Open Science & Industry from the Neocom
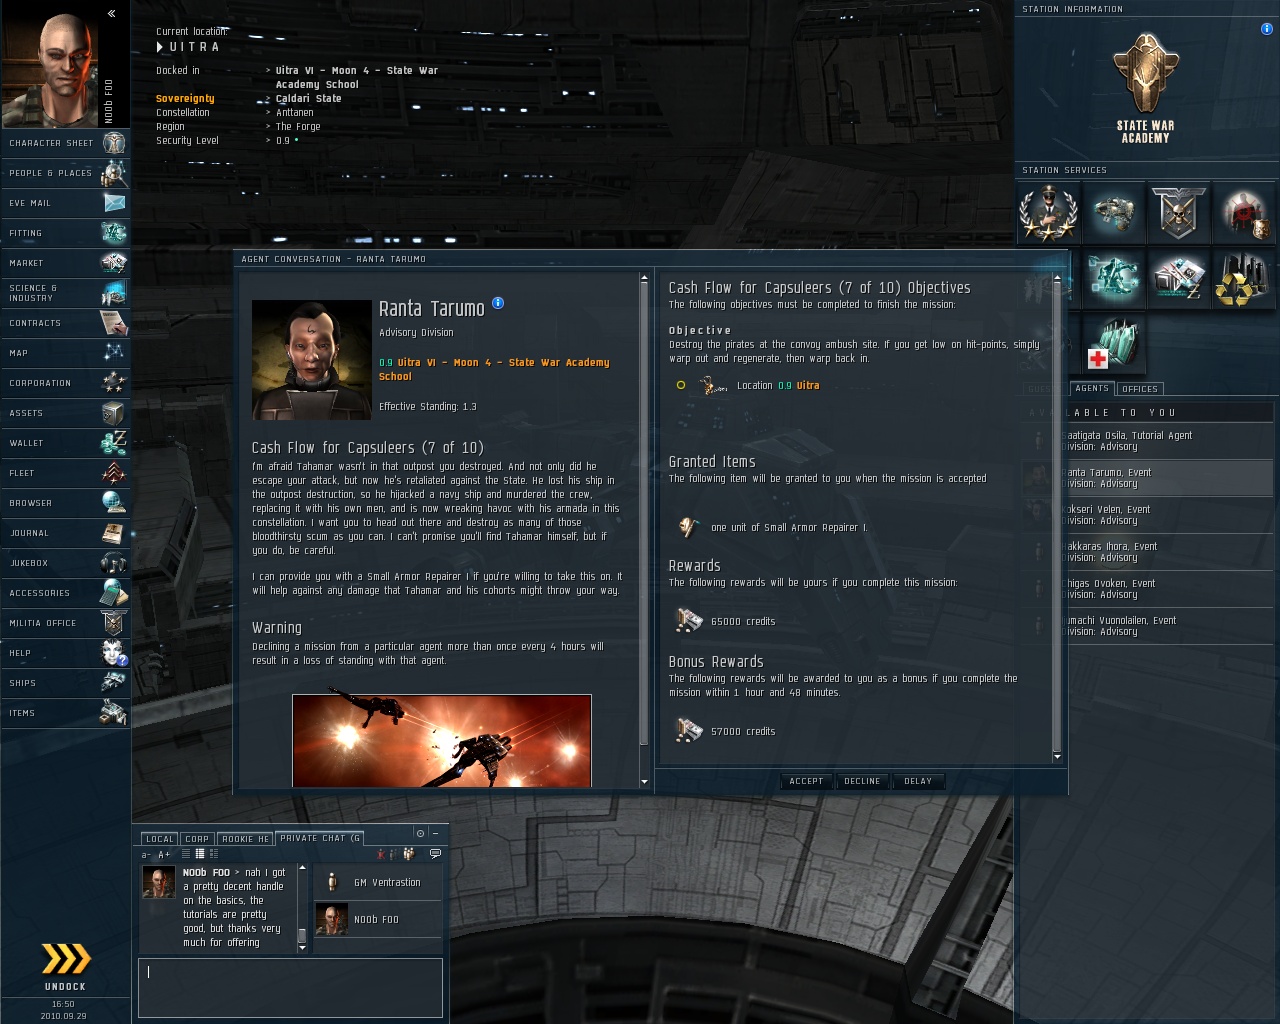 click(65, 293)
